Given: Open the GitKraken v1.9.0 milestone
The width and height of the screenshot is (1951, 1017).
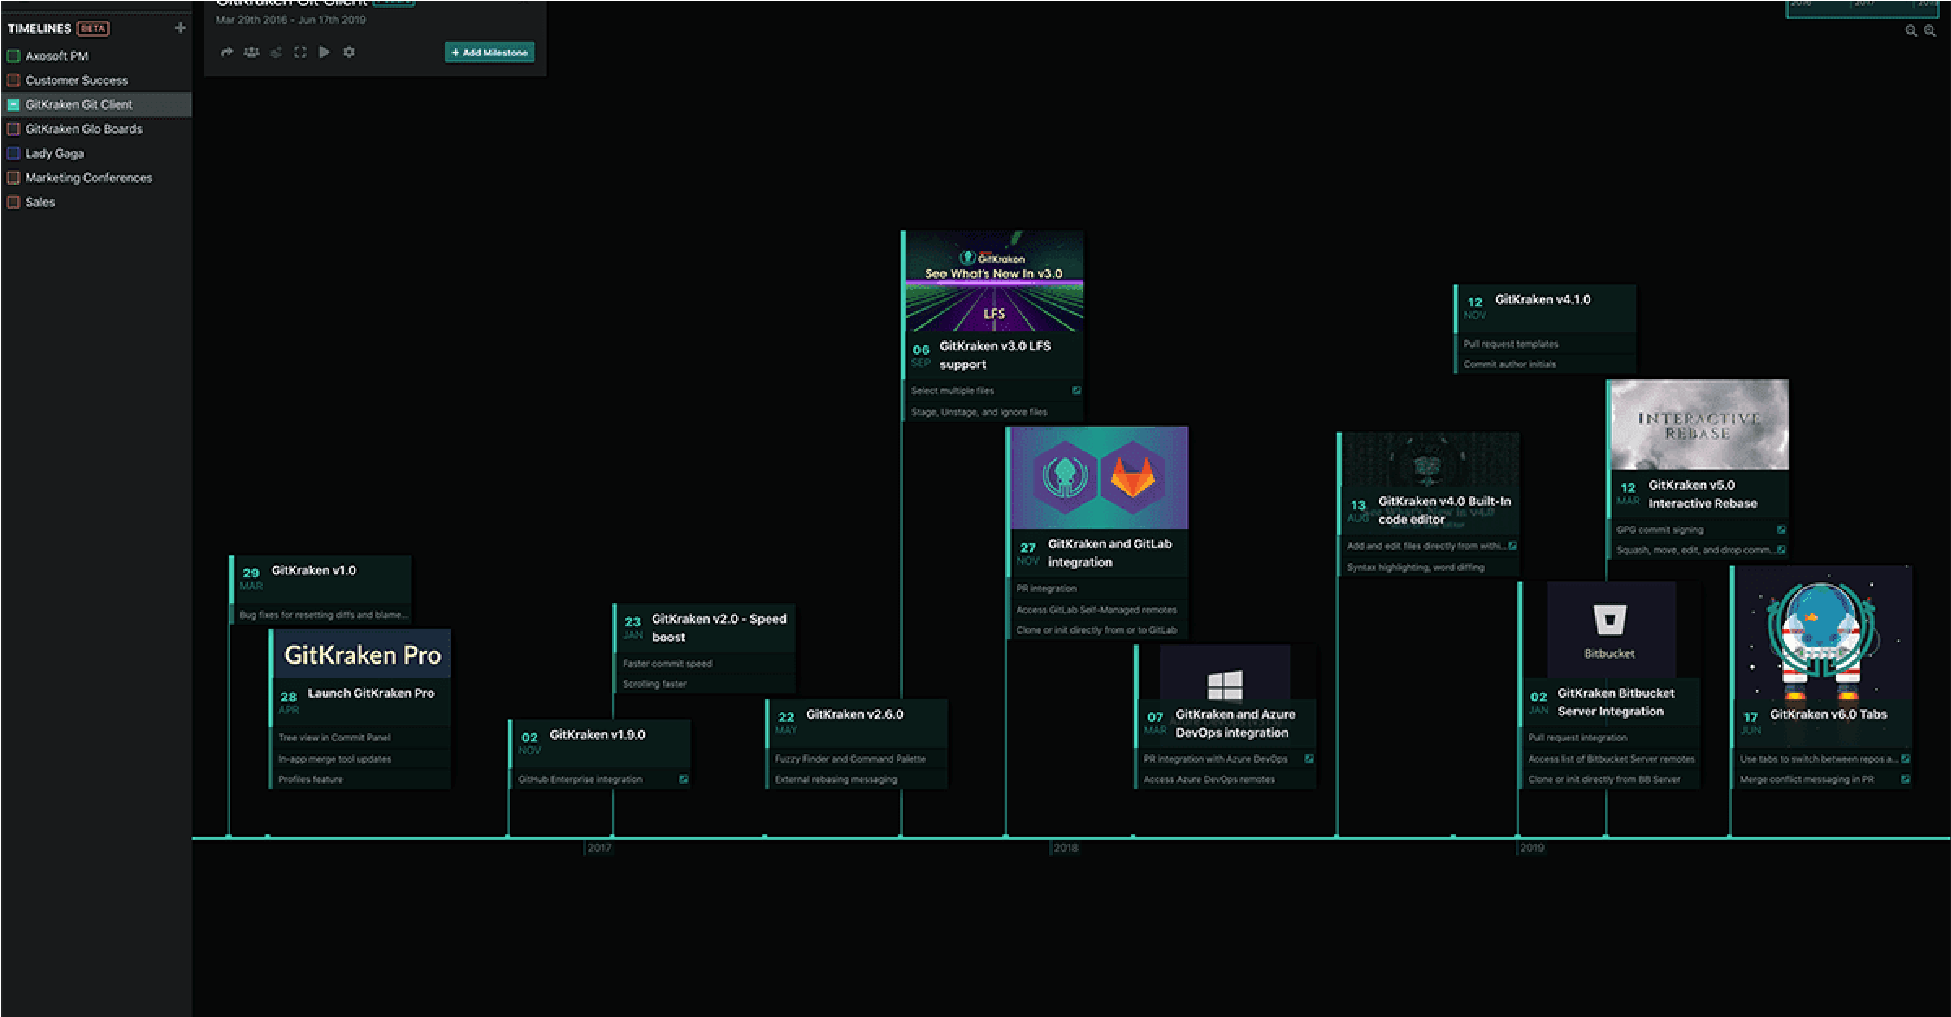Looking at the screenshot, I should click(x=599, y=753).
